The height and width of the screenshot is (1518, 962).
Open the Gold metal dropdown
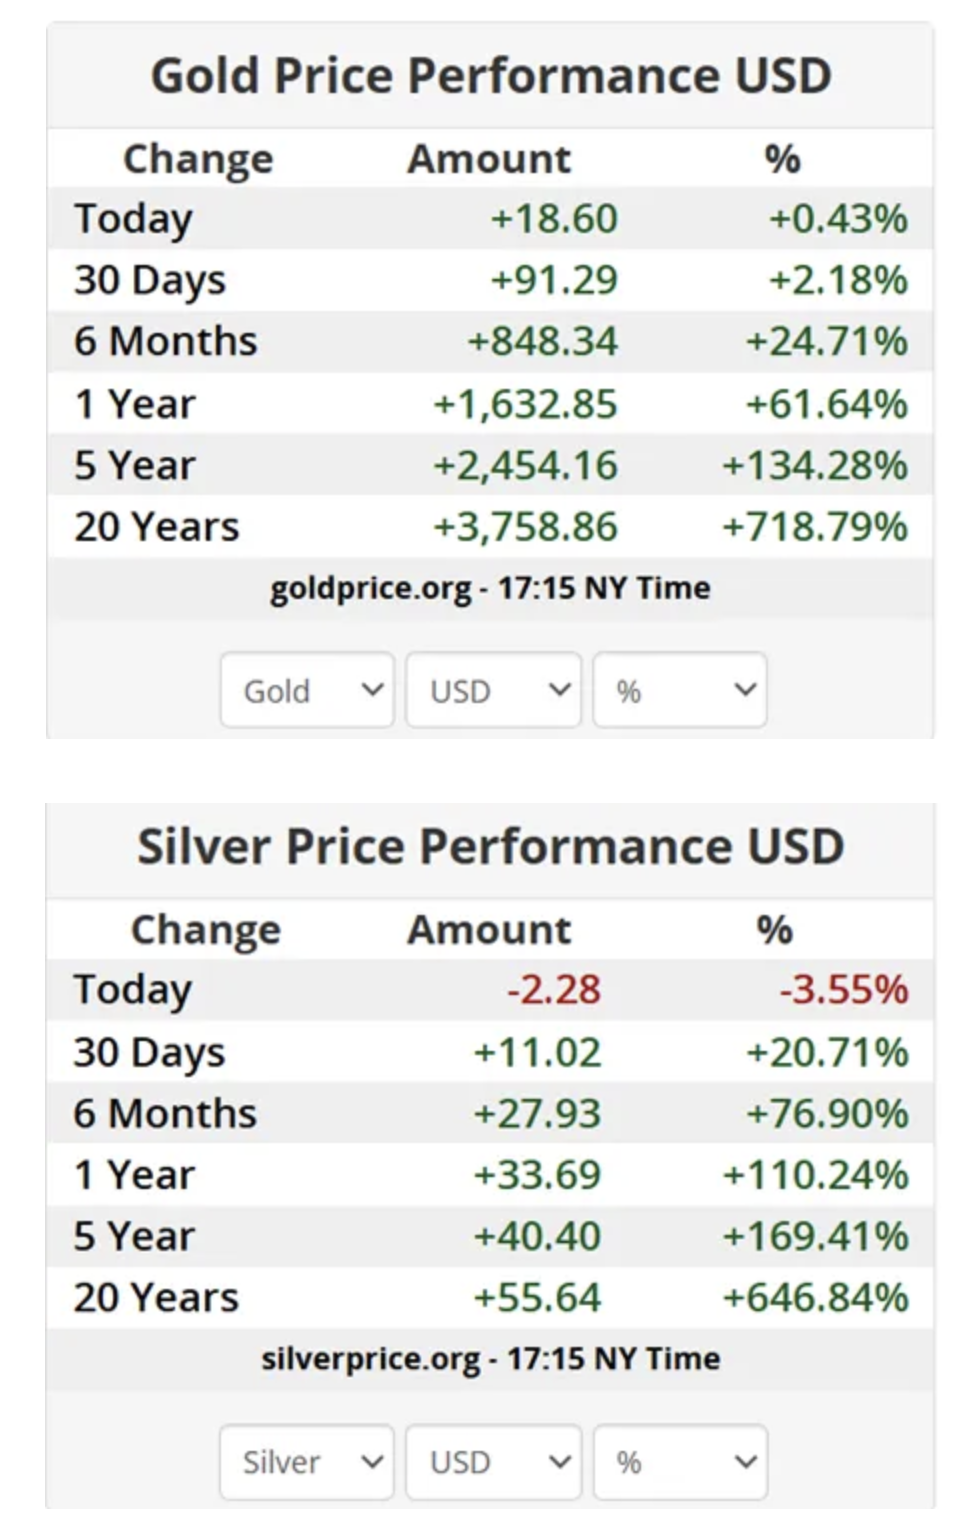(307, 690)
